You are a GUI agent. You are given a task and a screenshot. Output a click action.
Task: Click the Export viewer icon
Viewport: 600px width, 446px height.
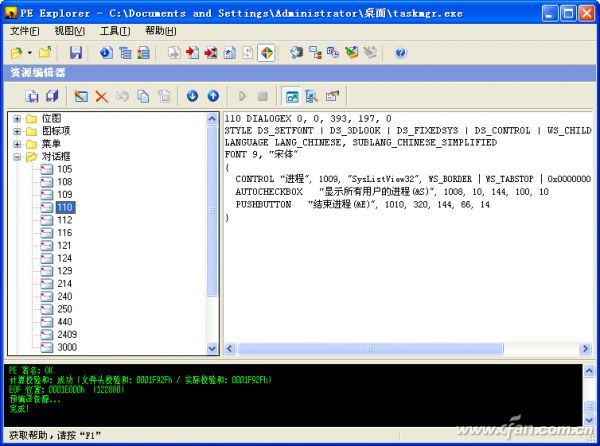174,52
